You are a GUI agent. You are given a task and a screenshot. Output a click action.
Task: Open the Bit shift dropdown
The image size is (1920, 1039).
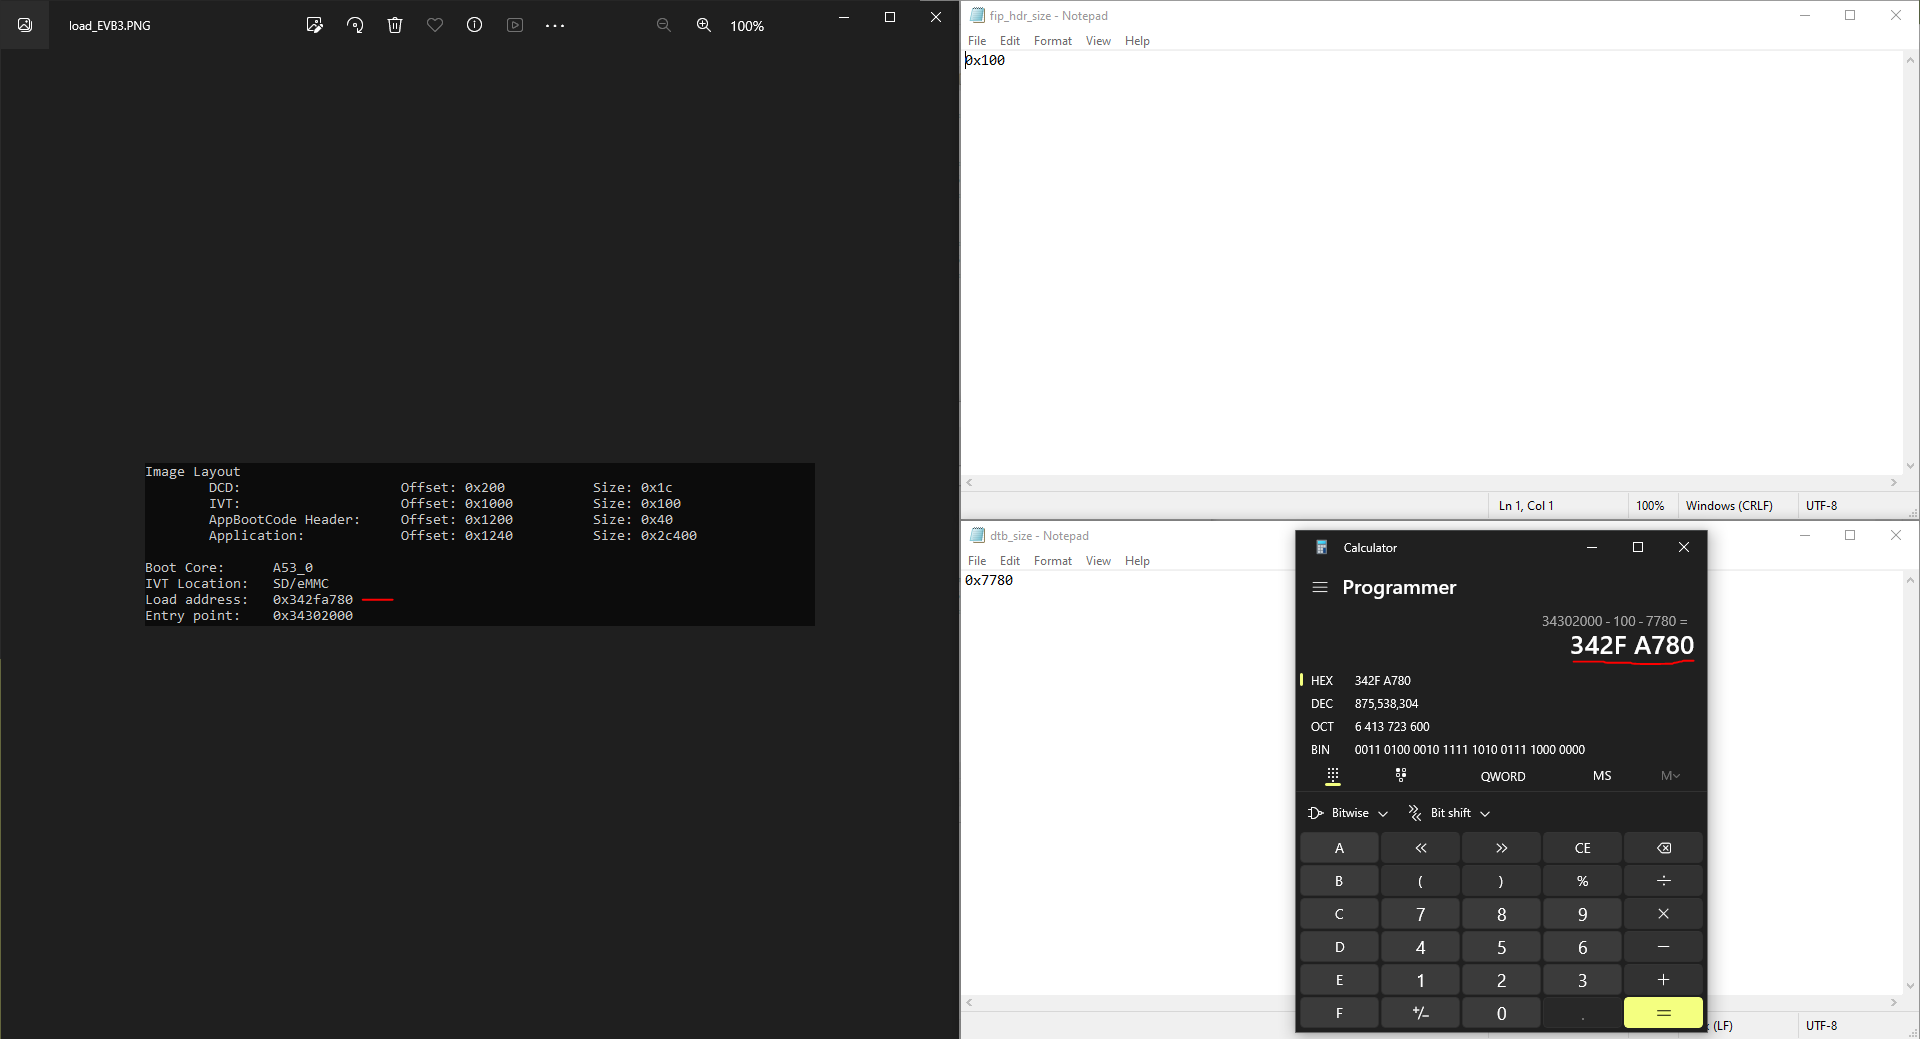click(x=1450, y=812)
